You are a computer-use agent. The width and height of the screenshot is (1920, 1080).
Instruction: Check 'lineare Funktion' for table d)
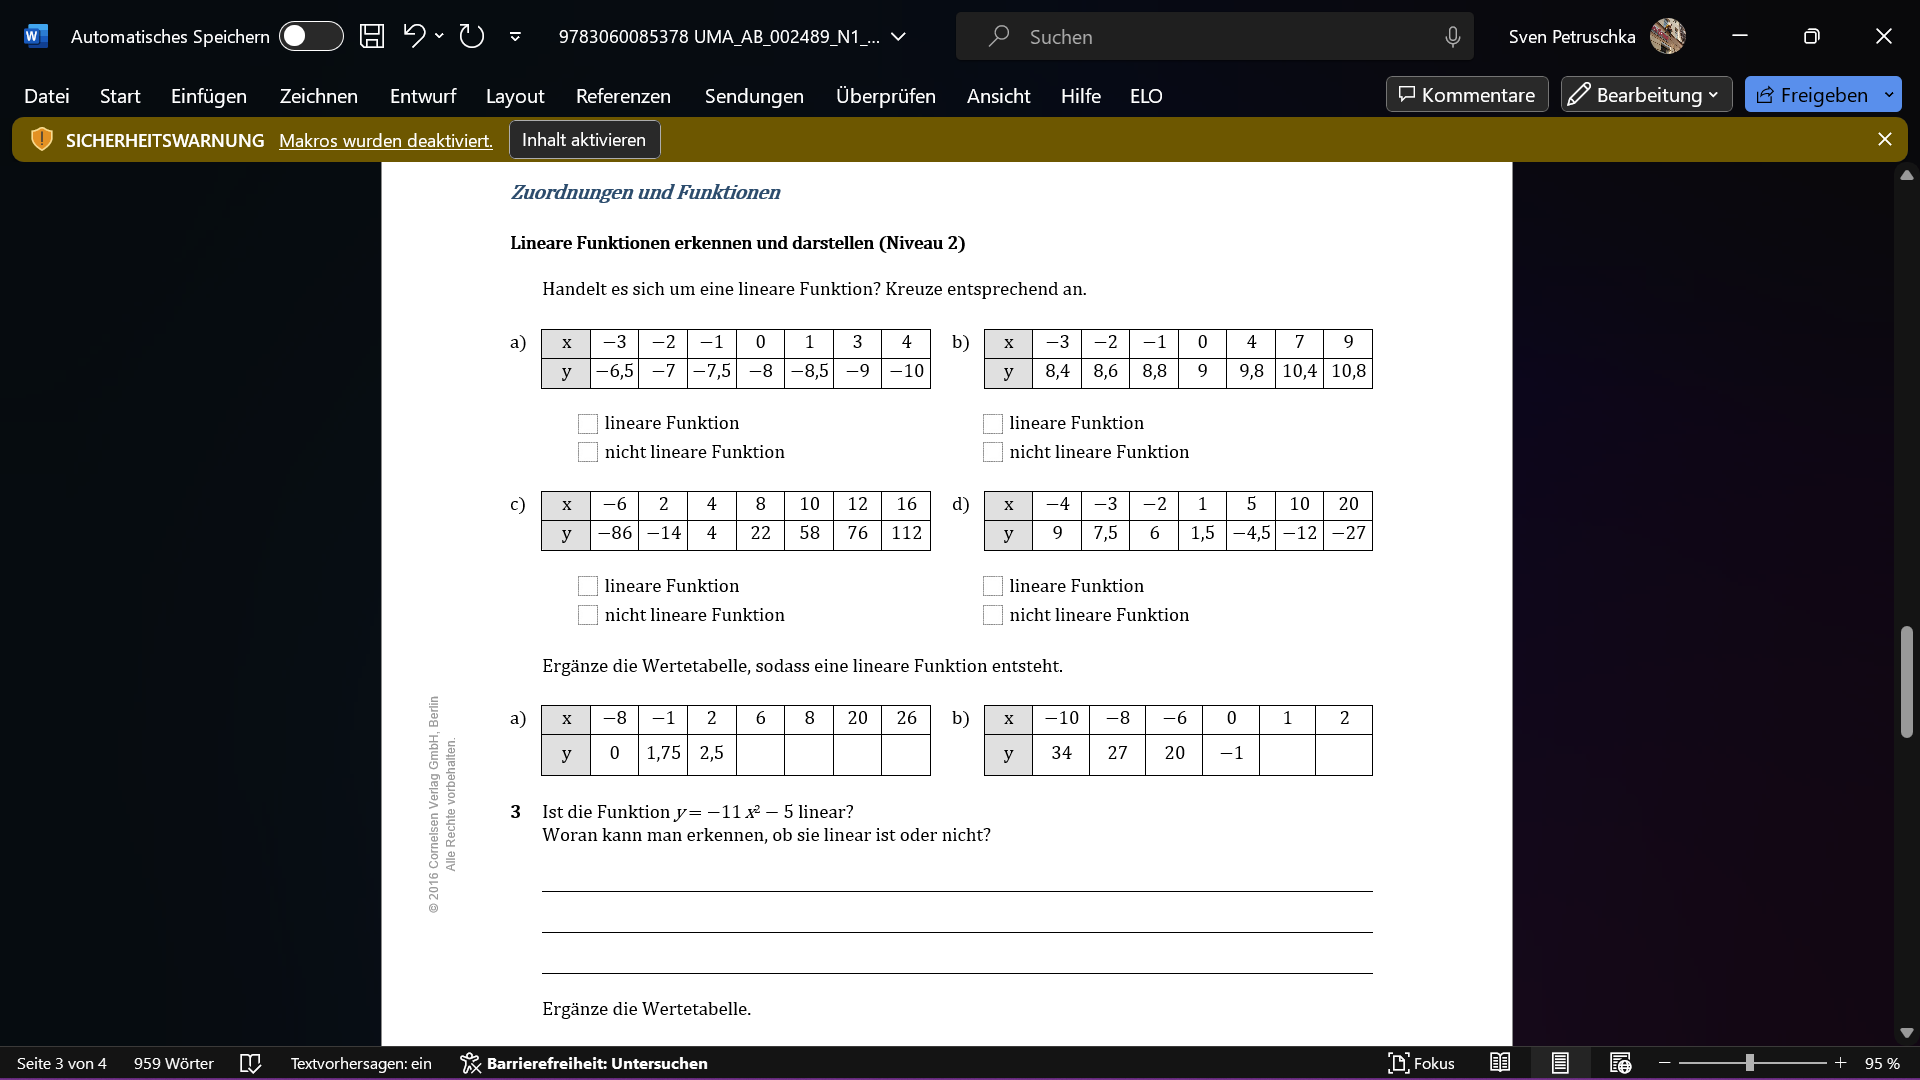993,586
